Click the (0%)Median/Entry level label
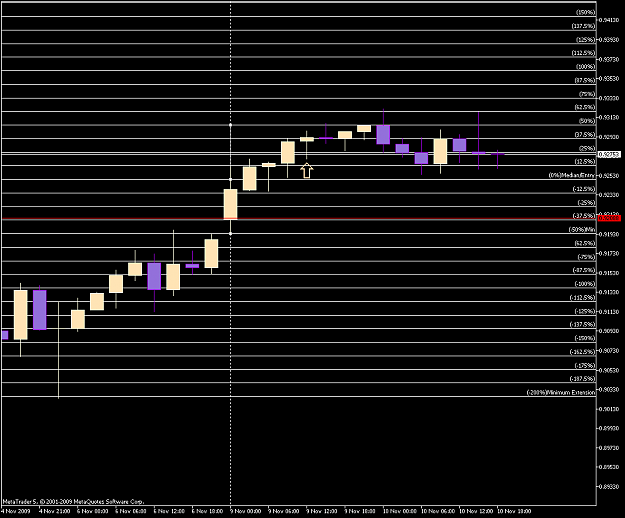Viewport: 625px width, 518px height. pyautogui.click(x=572, y=175)
